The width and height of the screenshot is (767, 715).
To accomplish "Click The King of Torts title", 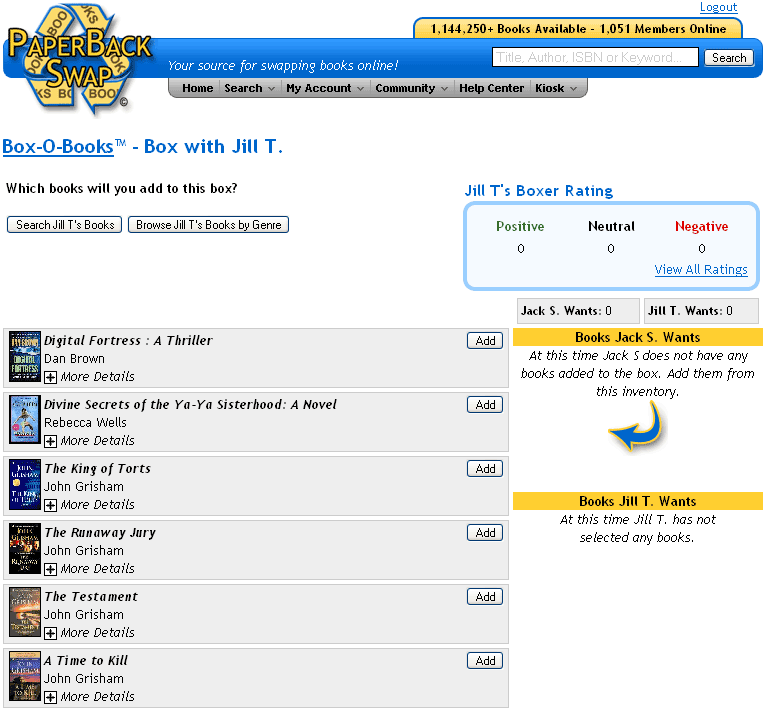I will (97, 469).
